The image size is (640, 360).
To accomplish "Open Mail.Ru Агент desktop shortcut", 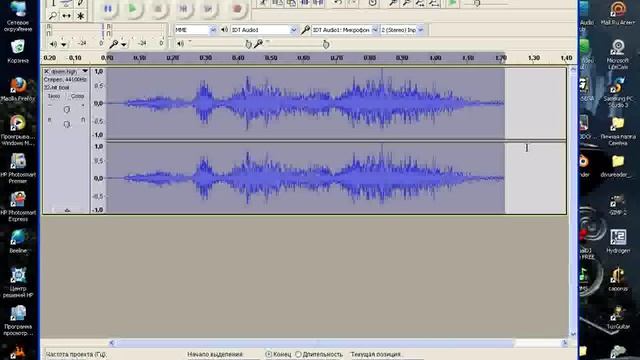I will point(618,13).
